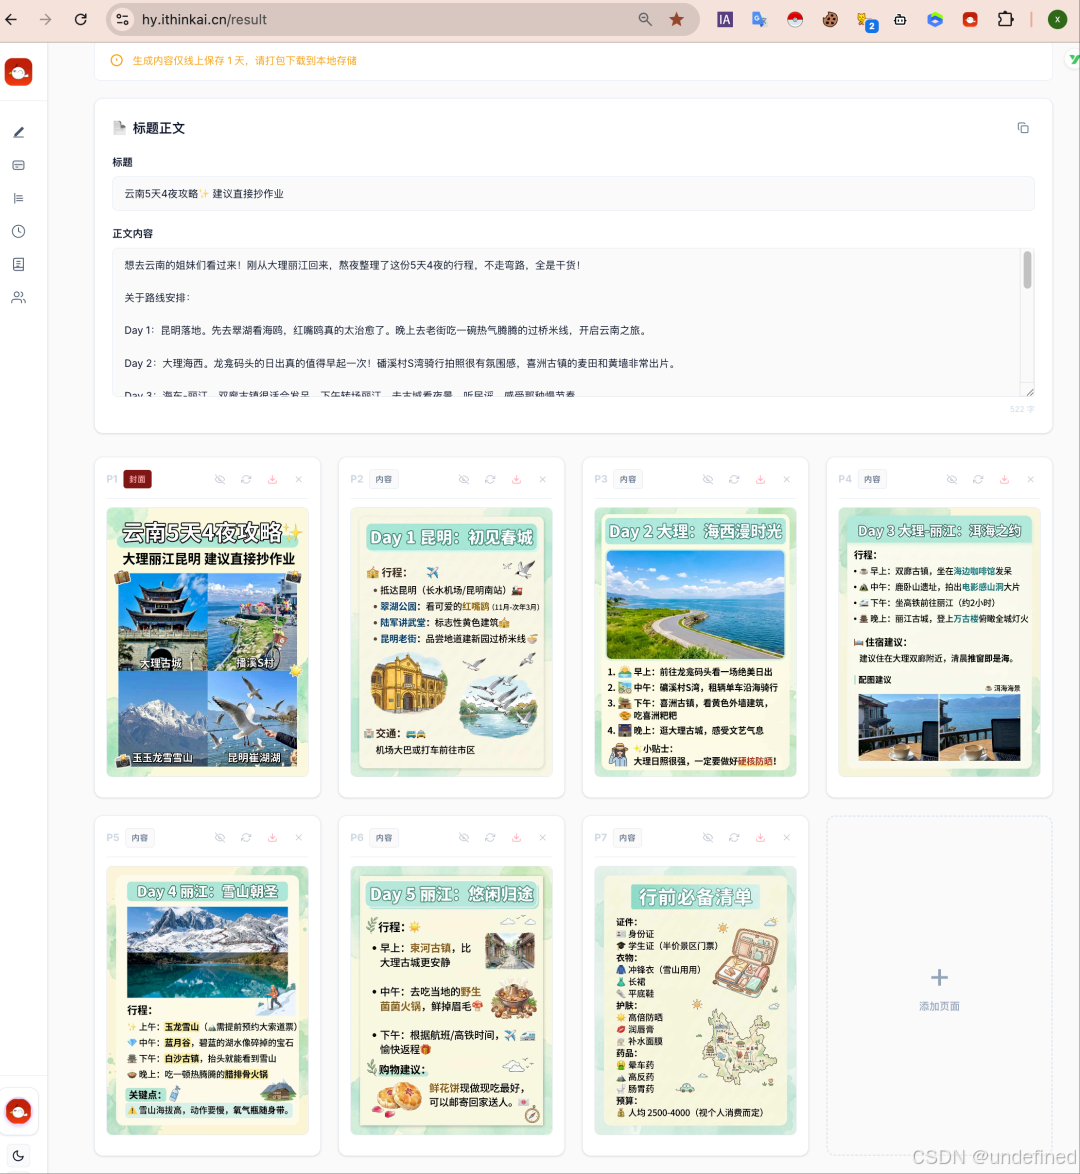
Task: Click the red record extension icon
Action: pyautogui.click(x=970, y=19)
